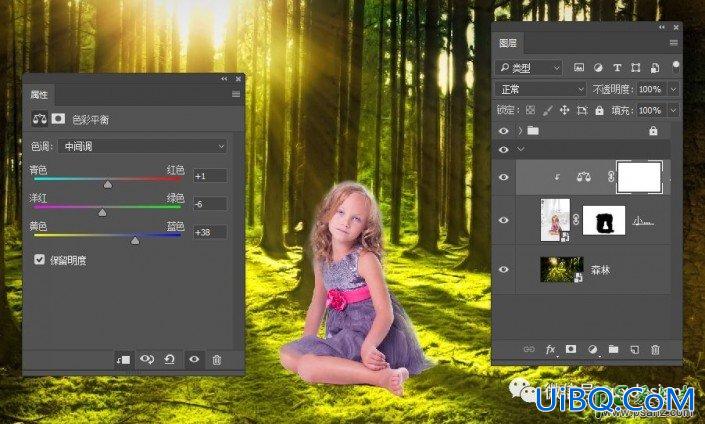Image resolution: width=705 pixels, height=424 pixels.
Task: Click the opacity field showing 100%
Action: coord(652,89)
